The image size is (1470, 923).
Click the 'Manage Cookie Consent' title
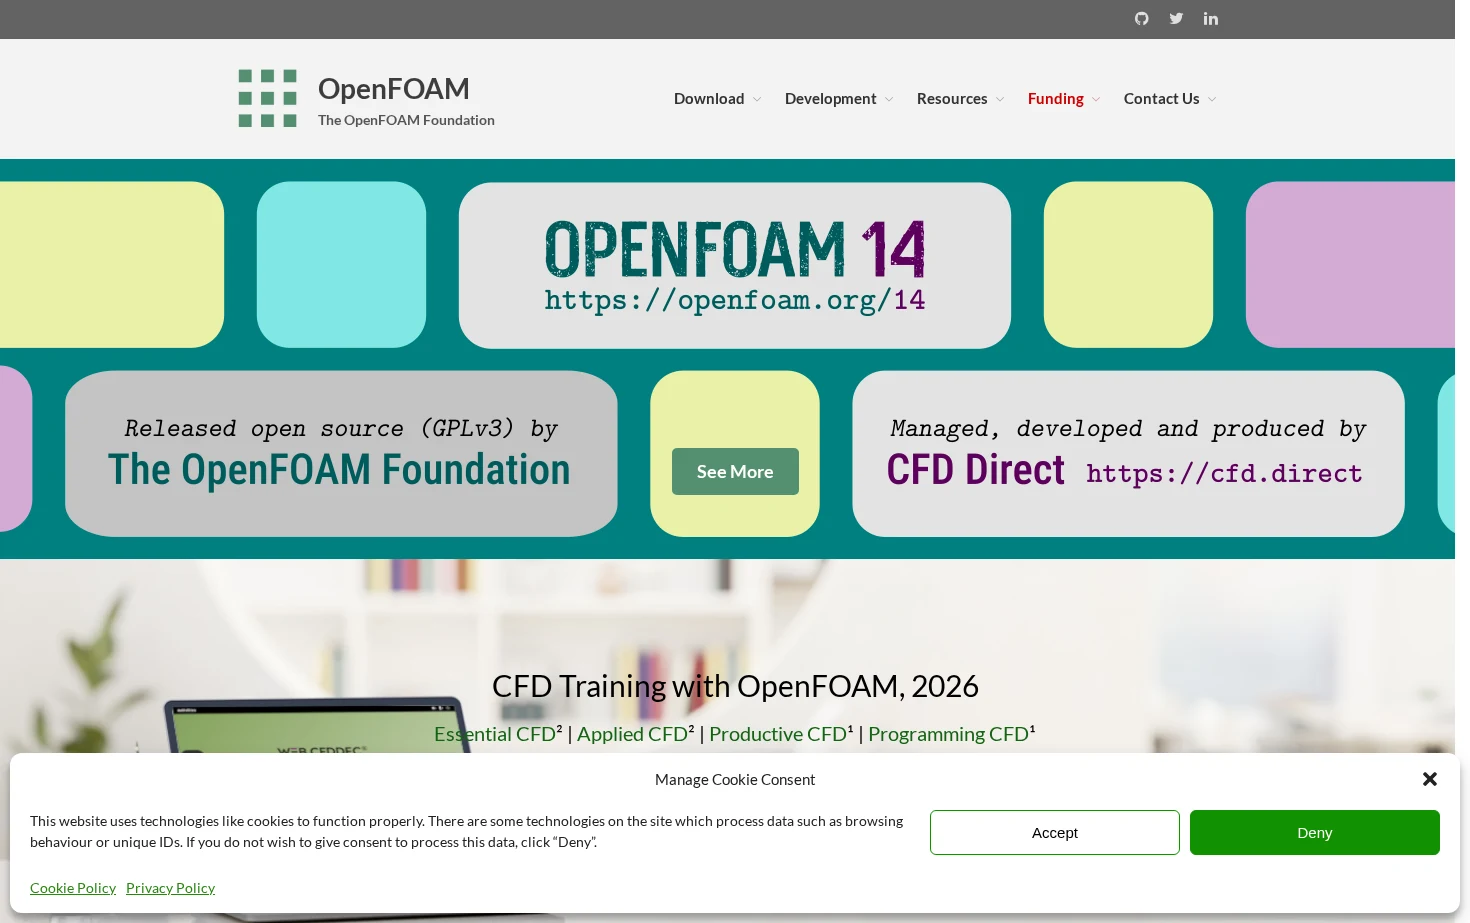pos(735,780)
